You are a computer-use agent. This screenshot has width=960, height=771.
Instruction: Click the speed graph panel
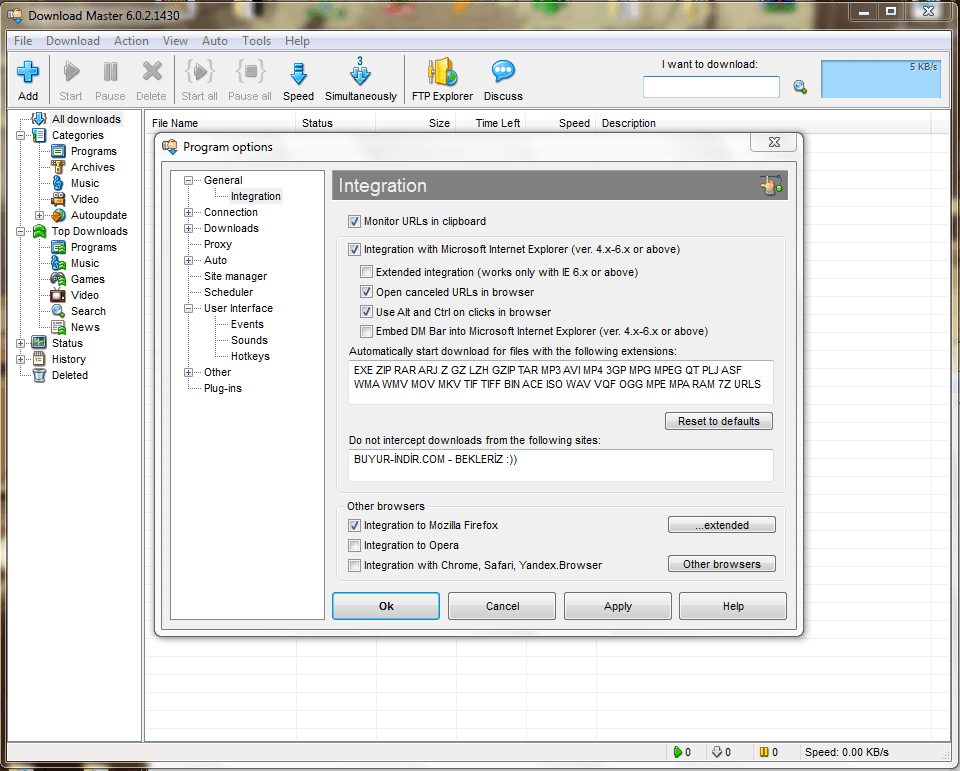880,79
